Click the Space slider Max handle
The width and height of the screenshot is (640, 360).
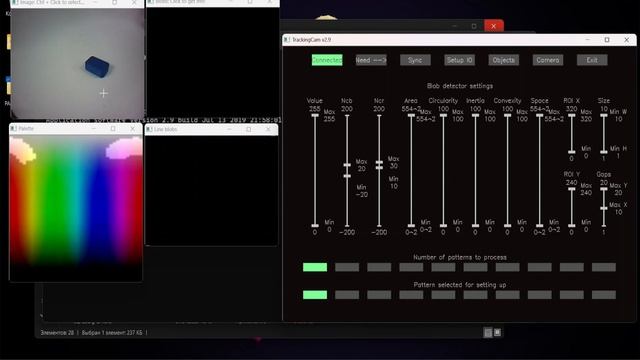[x=540, y=116]
